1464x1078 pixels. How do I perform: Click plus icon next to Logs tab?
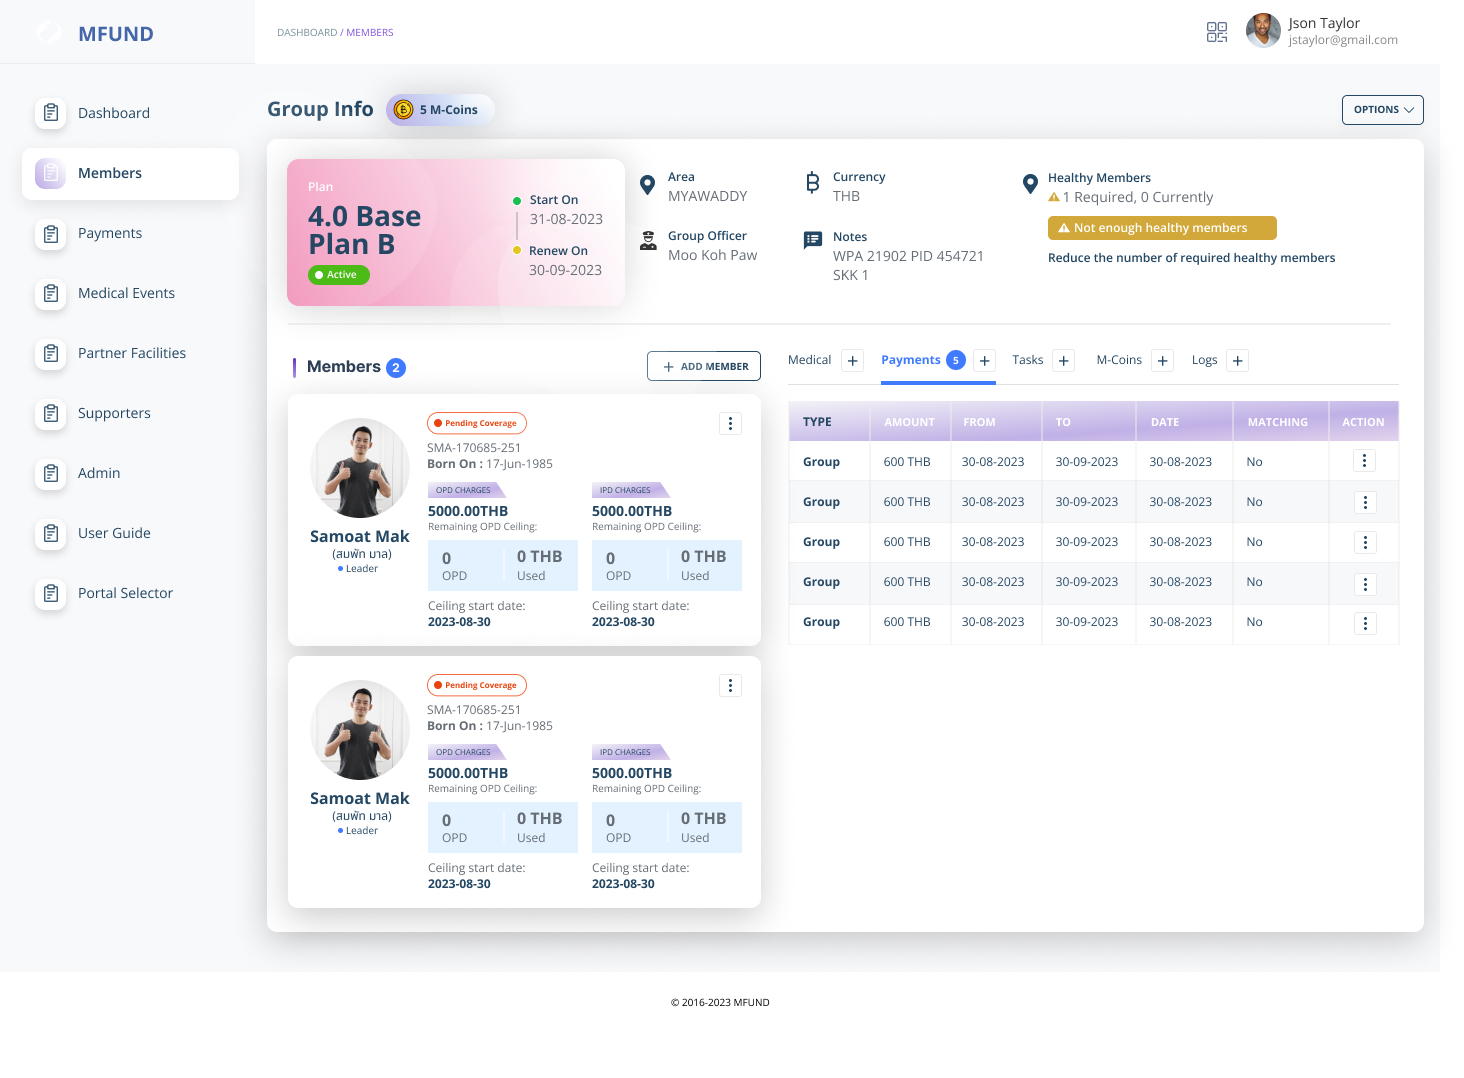tap(1238, 361)
